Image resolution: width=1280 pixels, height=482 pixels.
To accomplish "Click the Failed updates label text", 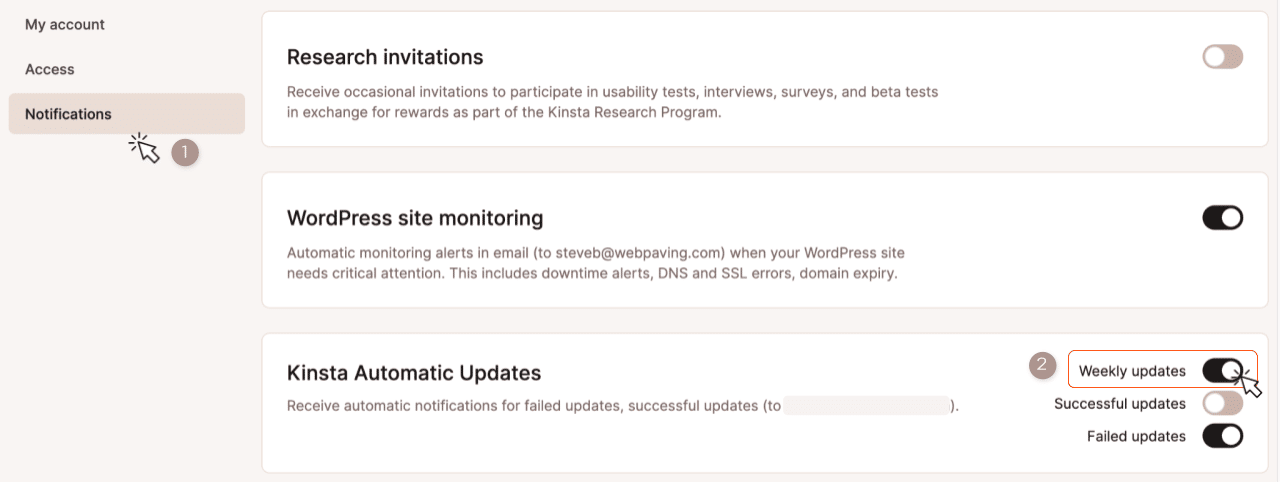I will point(1136,436).
